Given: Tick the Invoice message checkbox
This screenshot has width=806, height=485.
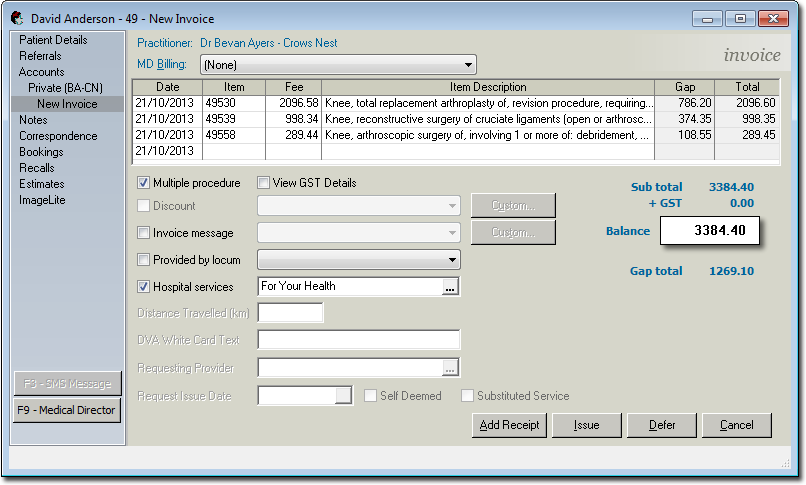Looking at the screenshot, I should 143,233.
